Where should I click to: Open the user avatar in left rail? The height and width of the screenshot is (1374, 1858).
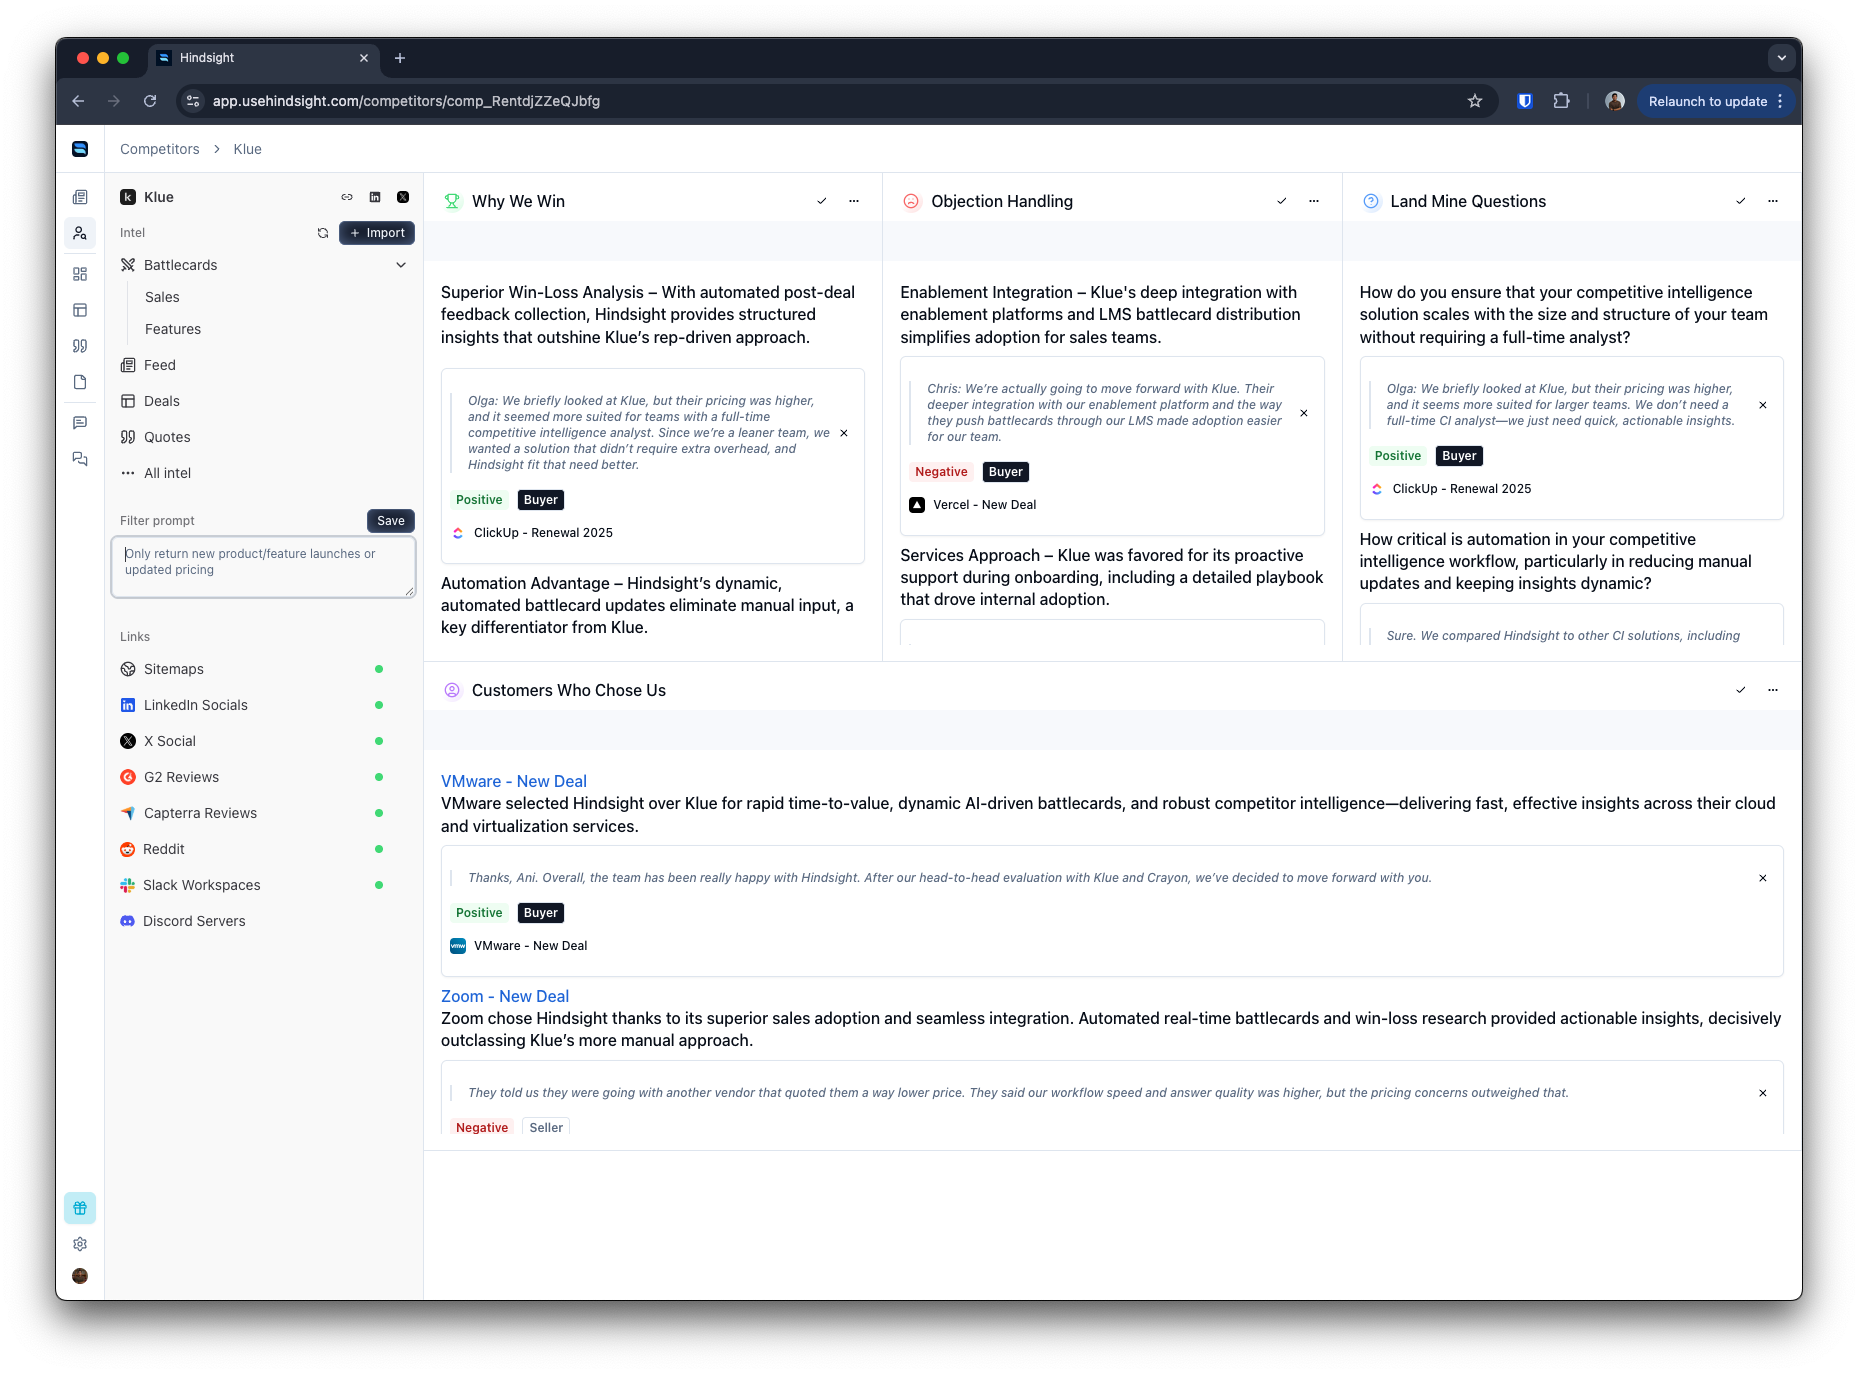(80, 1276)
